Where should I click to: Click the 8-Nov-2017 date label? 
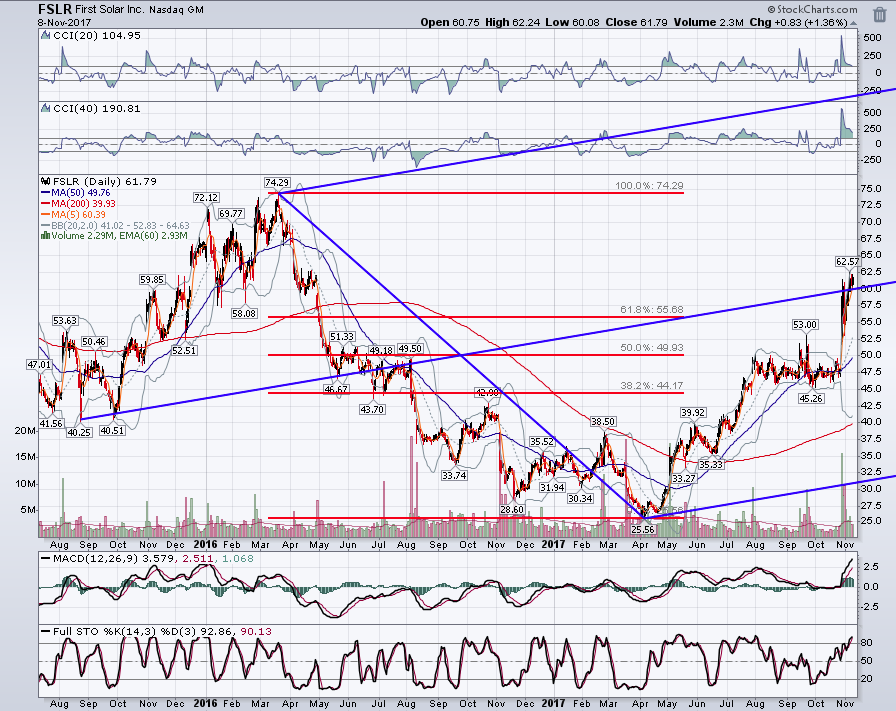point(62,22)
